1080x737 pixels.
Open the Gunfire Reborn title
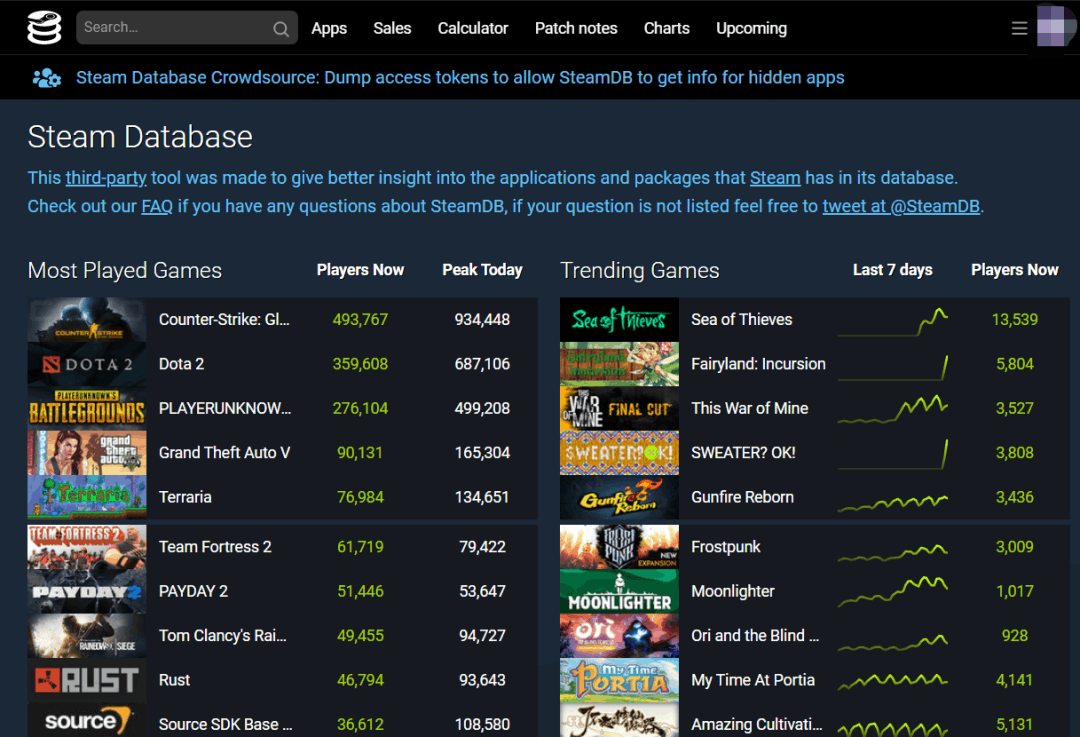tap(742, 497)
